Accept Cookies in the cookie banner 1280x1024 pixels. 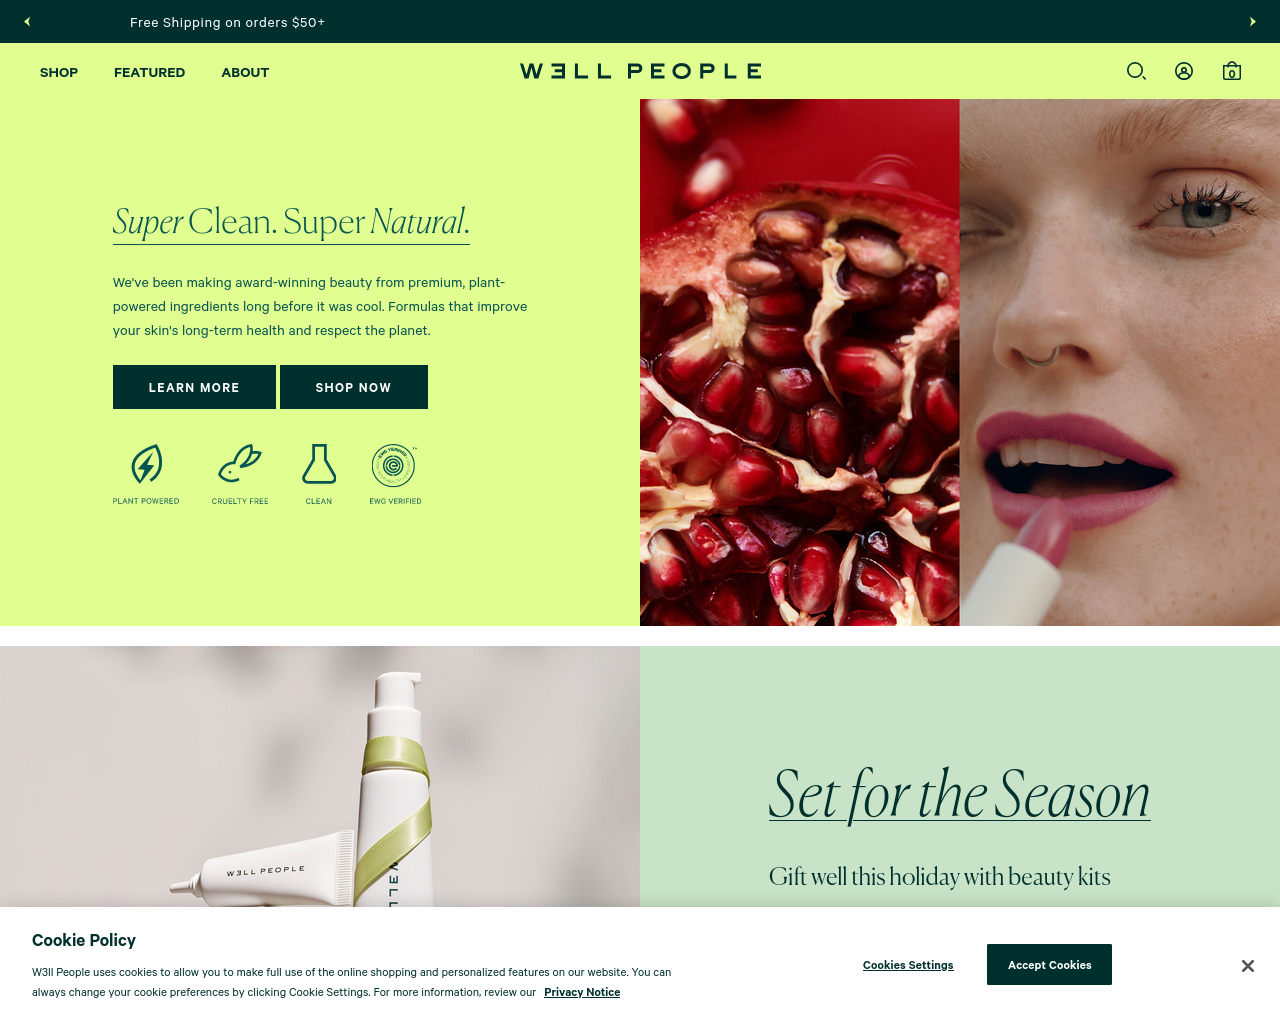tap(1049, 965)
